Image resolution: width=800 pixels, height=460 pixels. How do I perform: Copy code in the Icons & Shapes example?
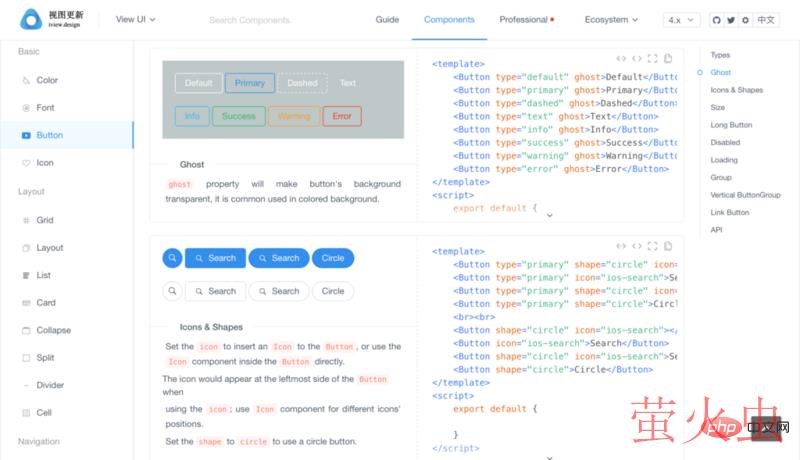click(x=668, y=245)
